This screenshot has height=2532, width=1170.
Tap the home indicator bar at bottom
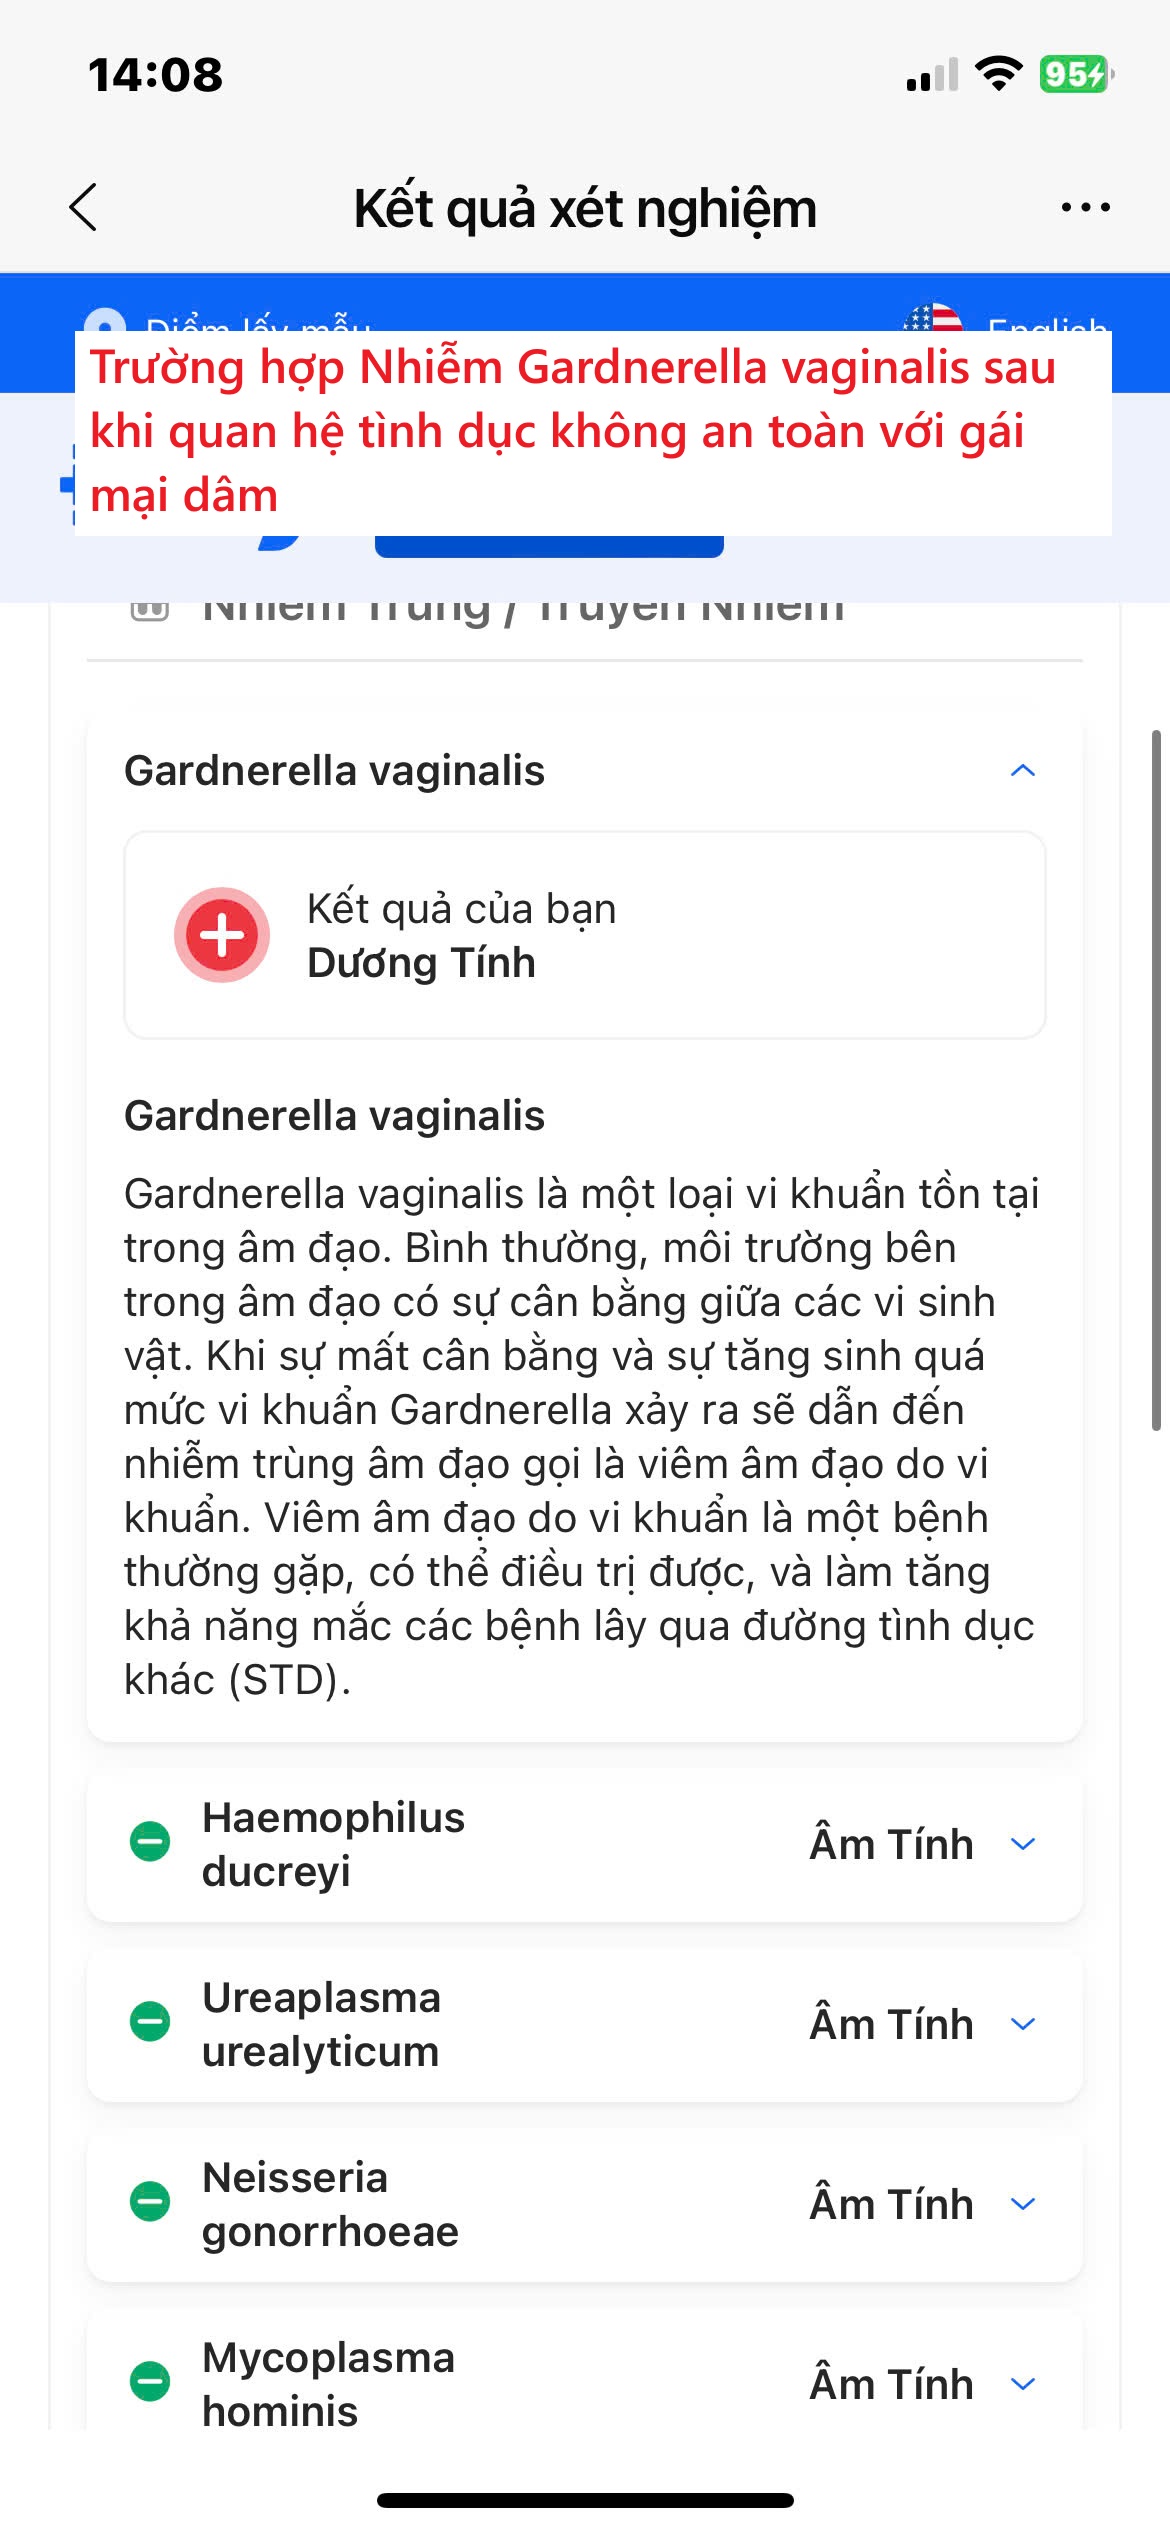coord(585,2500)
